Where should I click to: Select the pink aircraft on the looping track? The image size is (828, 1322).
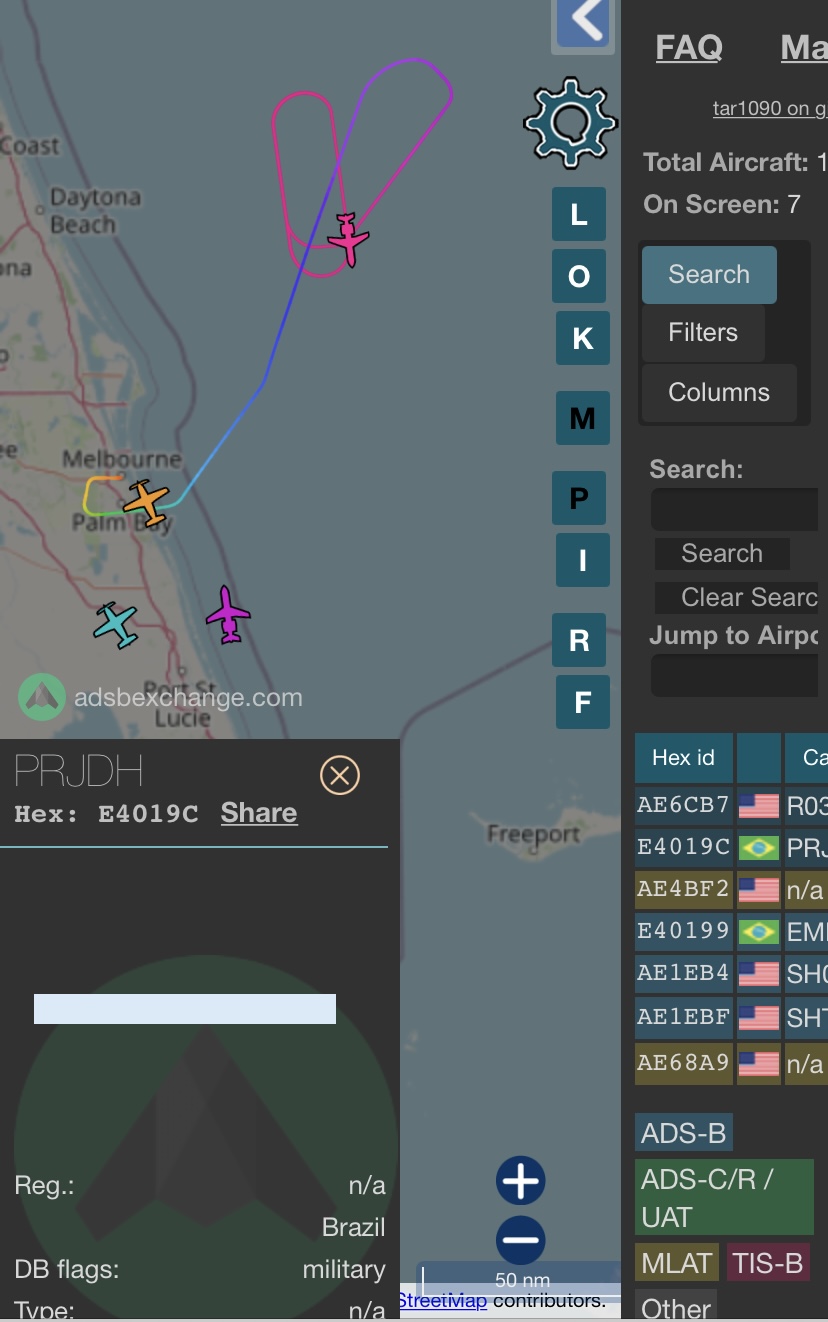[348, 239]
